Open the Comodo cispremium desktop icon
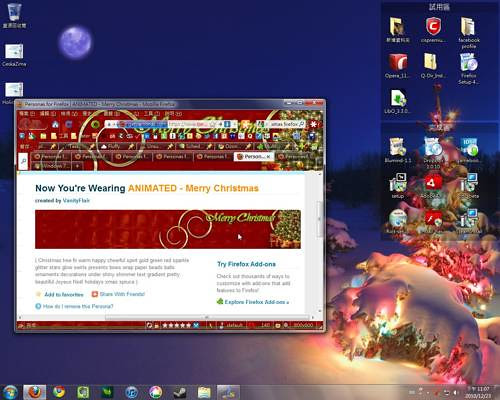Screen dimensions: 500x400 (433, 30)
